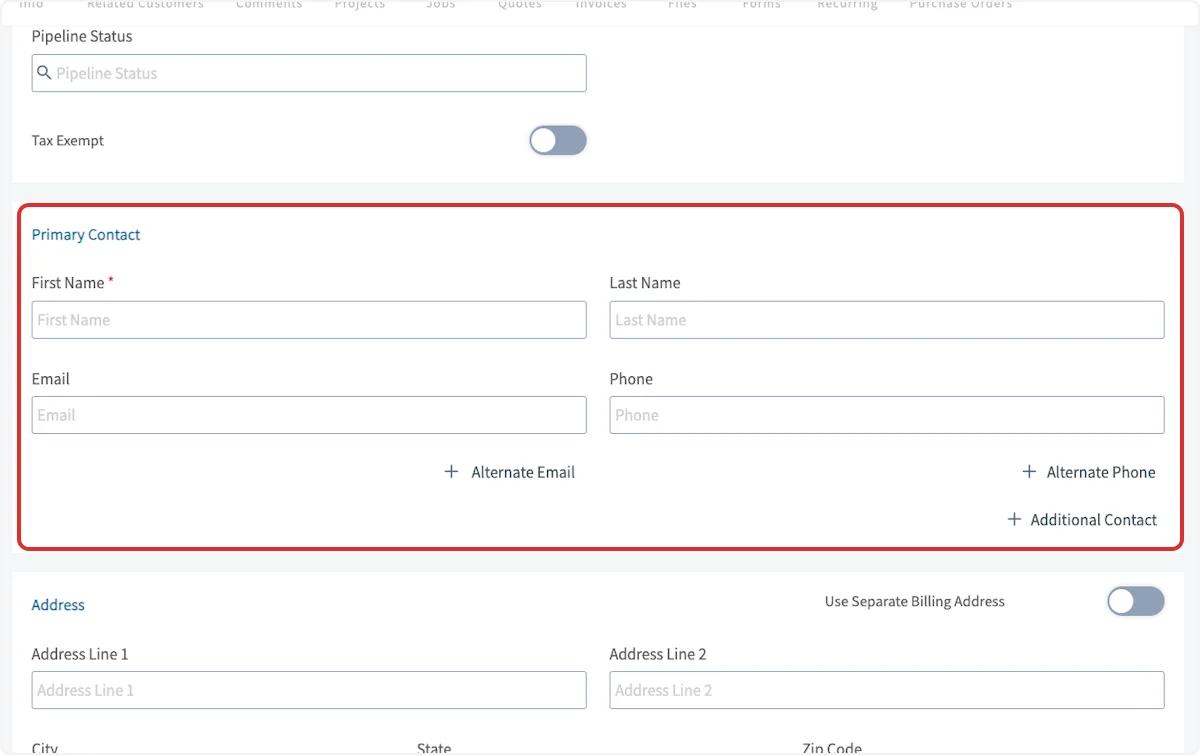Click the Tax Exempt label

pos(68,141)
